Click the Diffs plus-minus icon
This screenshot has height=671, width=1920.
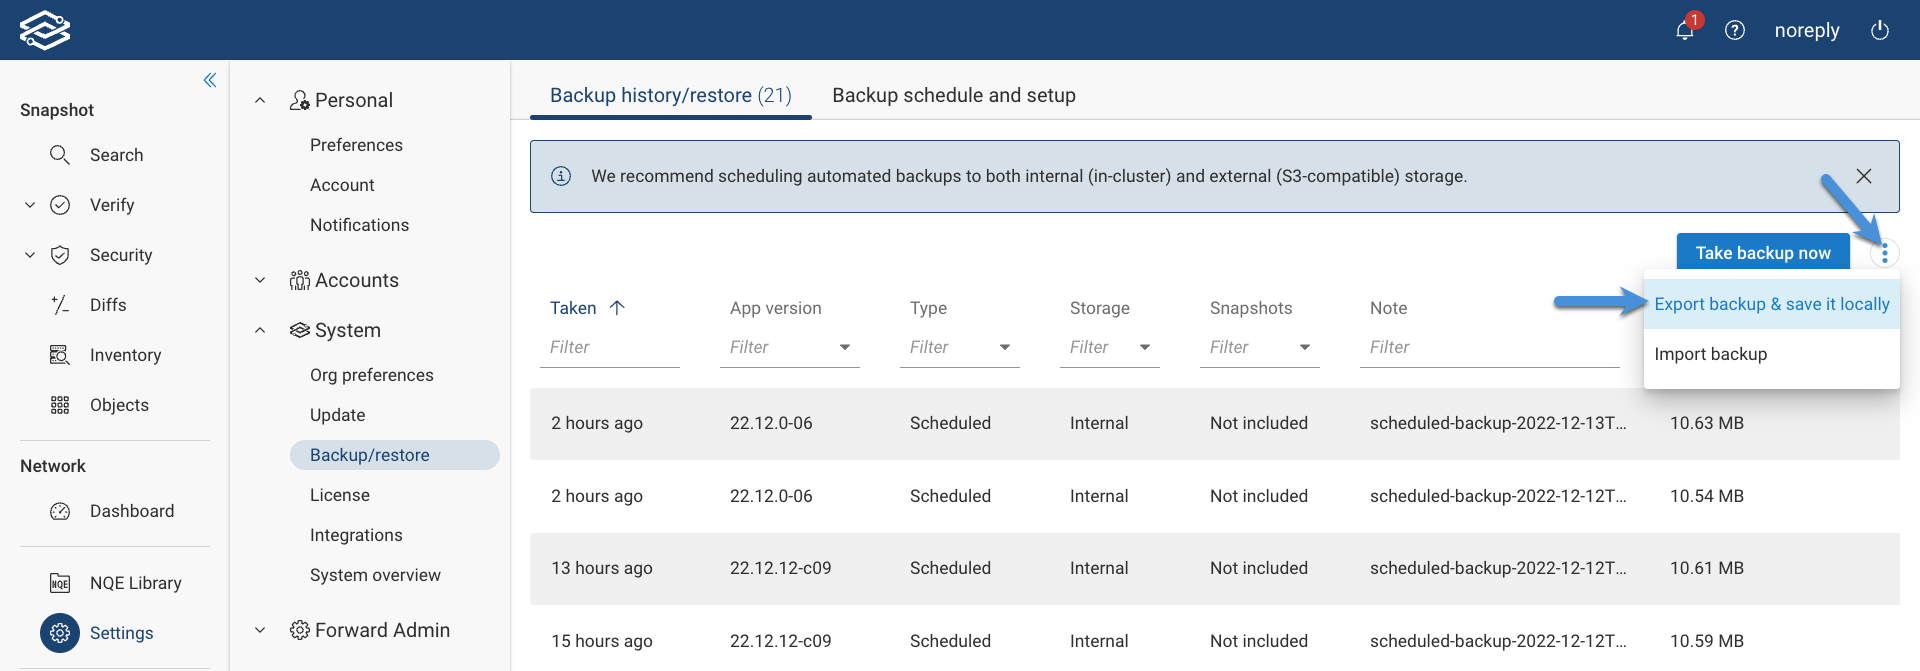pyautogui.click(x=60, y=305)
